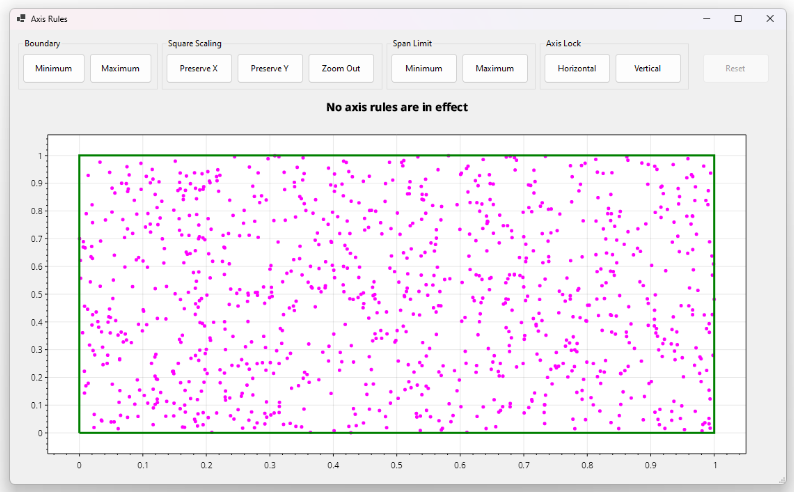The image size is (794, 492).
Task: Maximize the Axis Rules window
Action: 738,19
